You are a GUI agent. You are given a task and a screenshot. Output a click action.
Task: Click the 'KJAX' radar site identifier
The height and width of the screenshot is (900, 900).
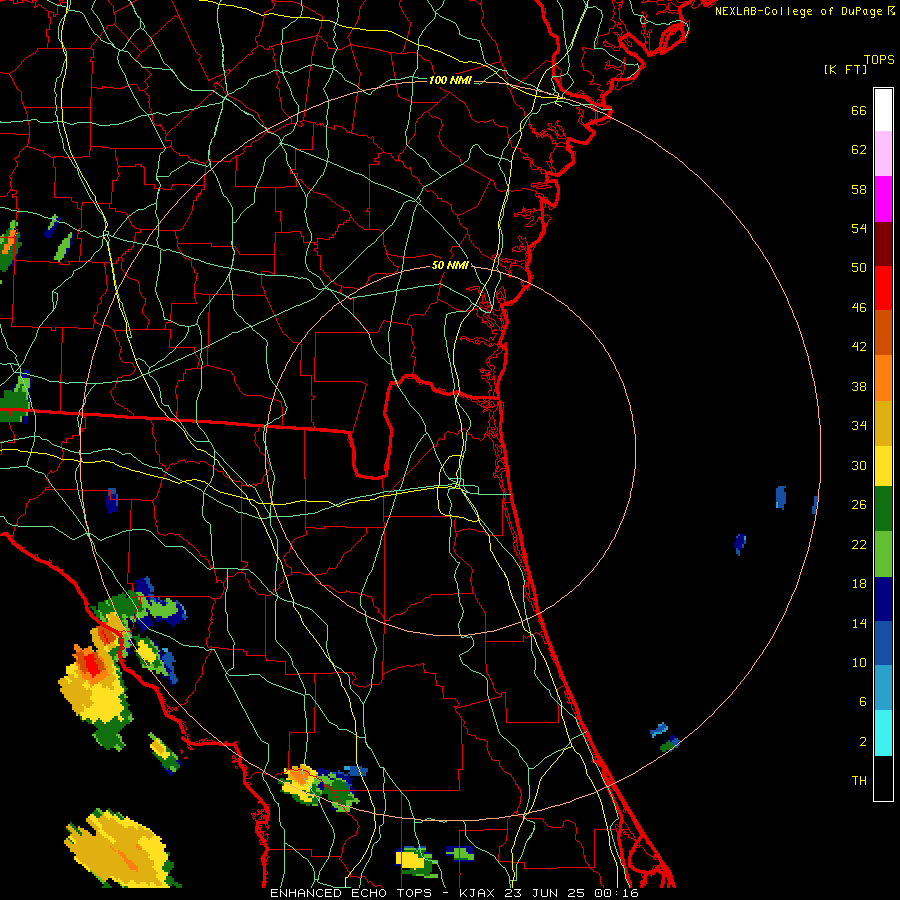479,893
